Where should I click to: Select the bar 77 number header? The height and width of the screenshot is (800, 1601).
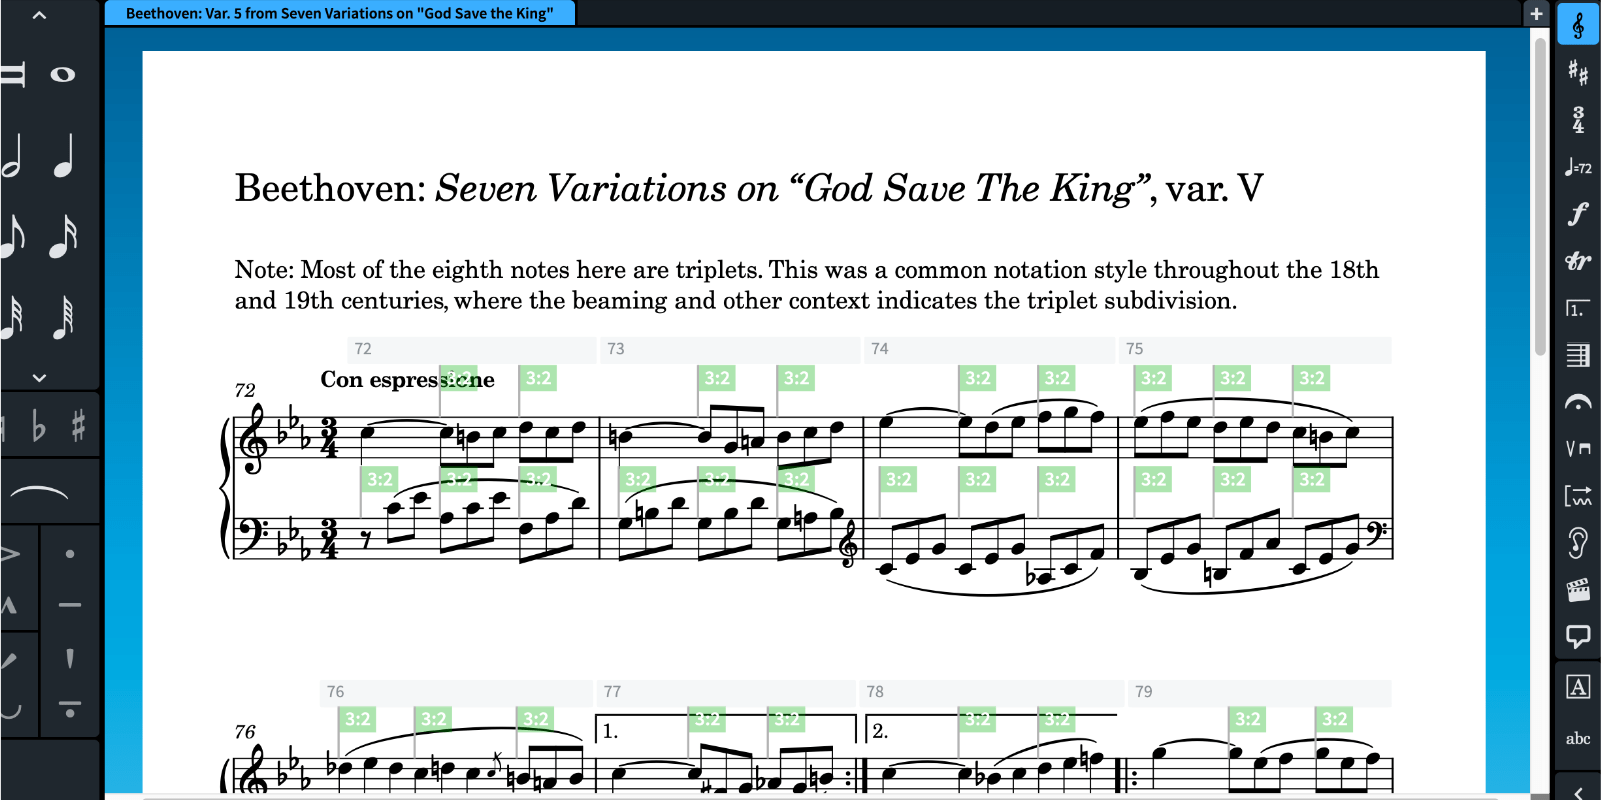coord(726,692)
